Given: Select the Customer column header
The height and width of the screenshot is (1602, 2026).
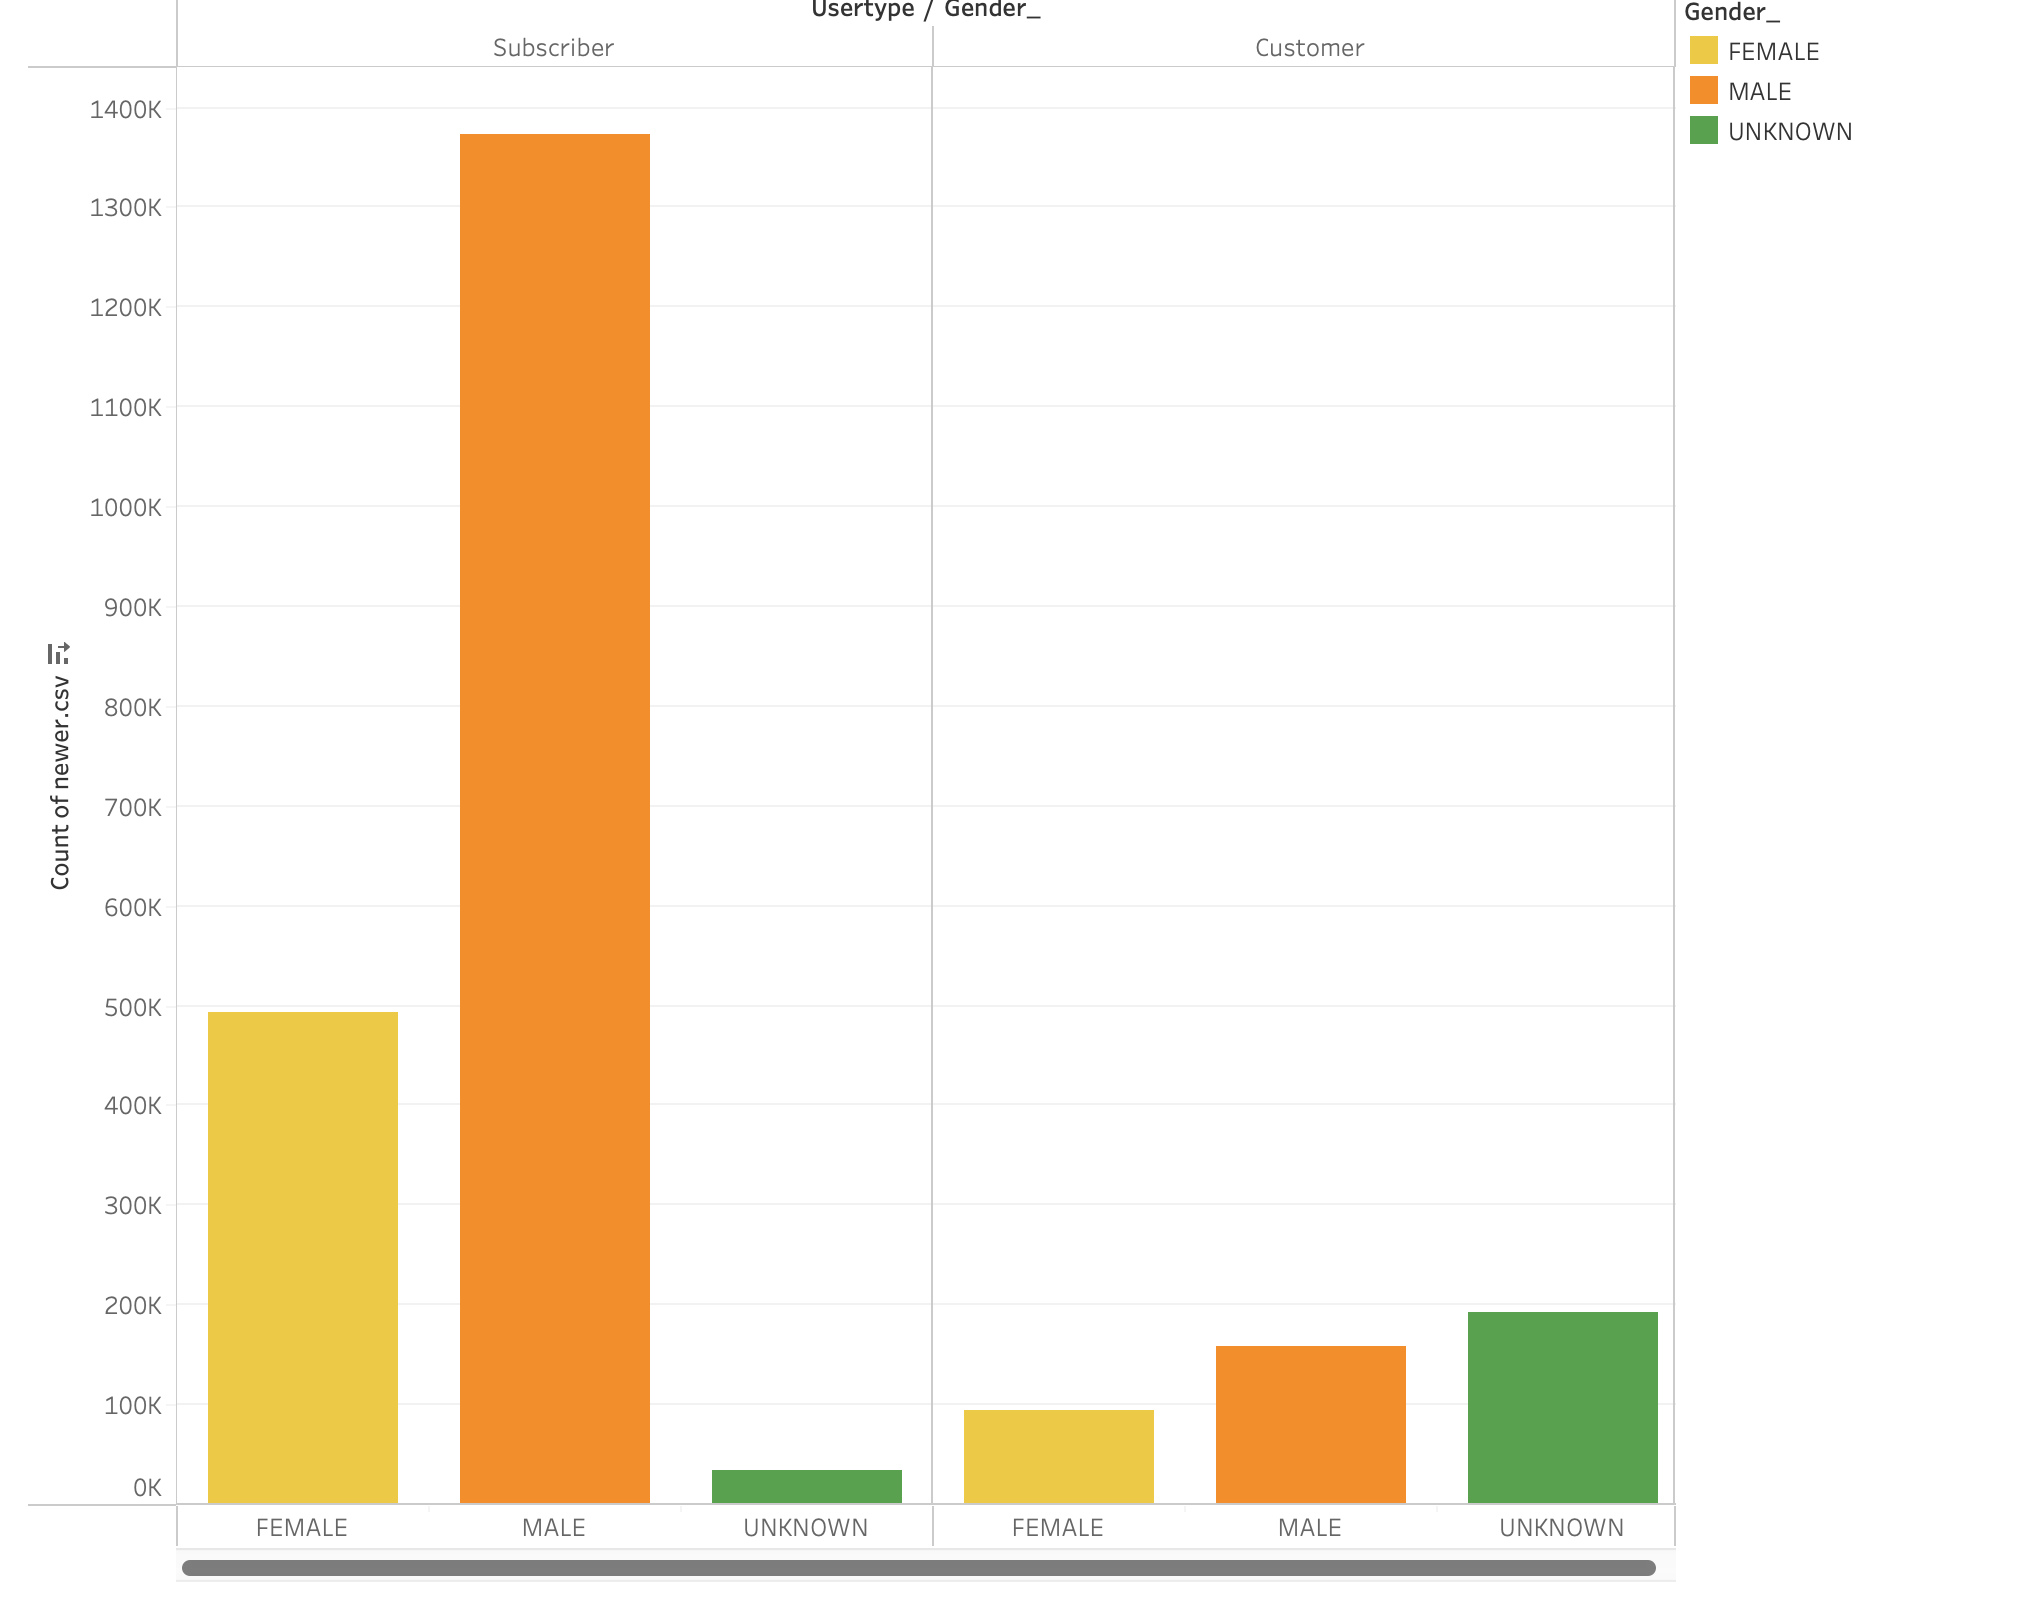Looking at the screenshot, I should coord(1309,48).
